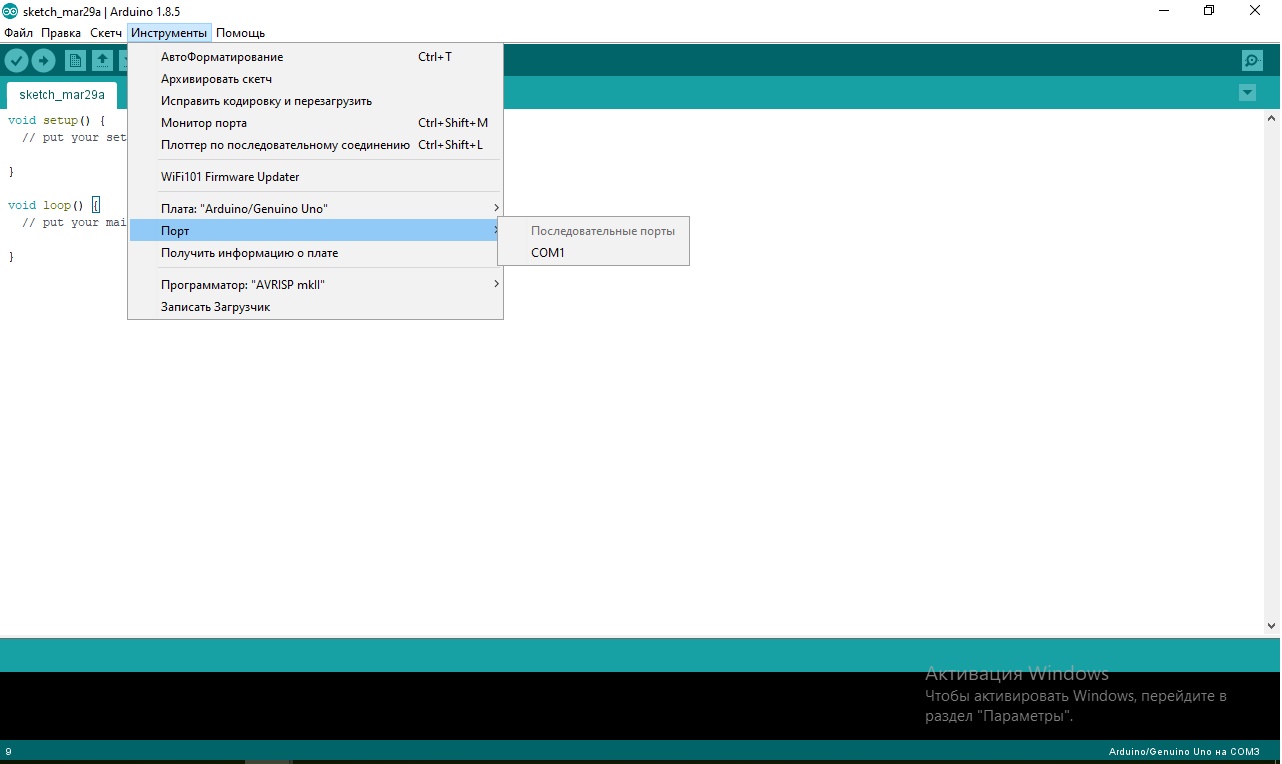Viewport: 1282px width, 764px height.
Task: Launch WiFi101 Firmware Updater
Action: 315,177
